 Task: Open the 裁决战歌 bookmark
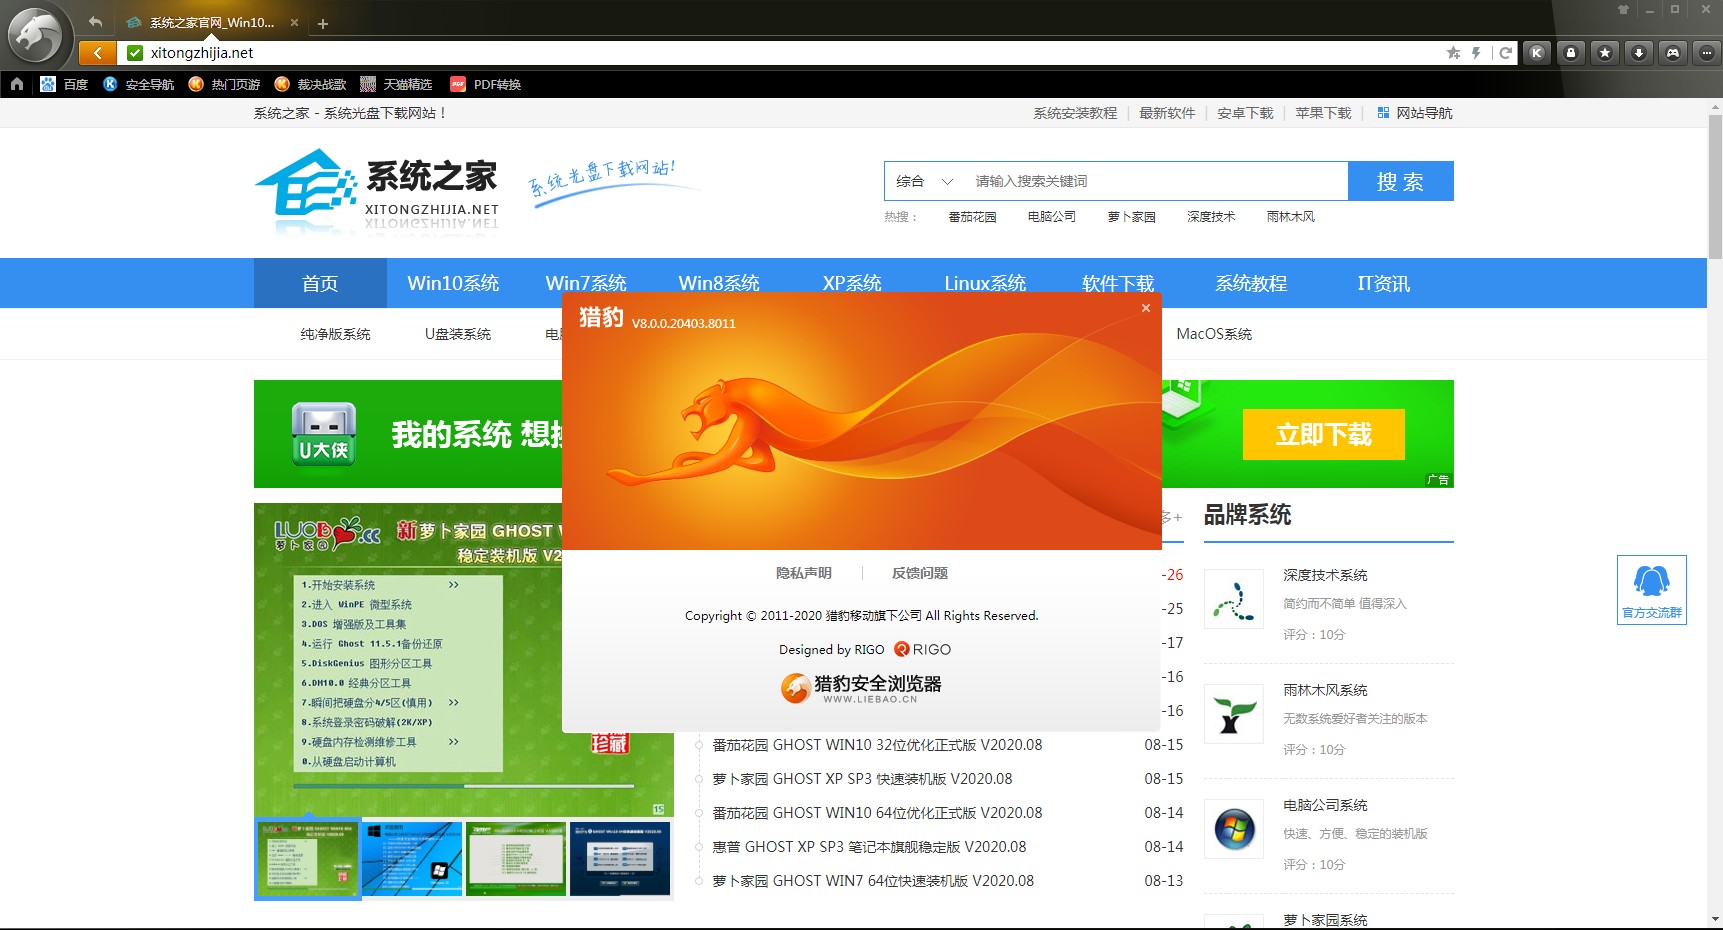[x=310, y=84]
